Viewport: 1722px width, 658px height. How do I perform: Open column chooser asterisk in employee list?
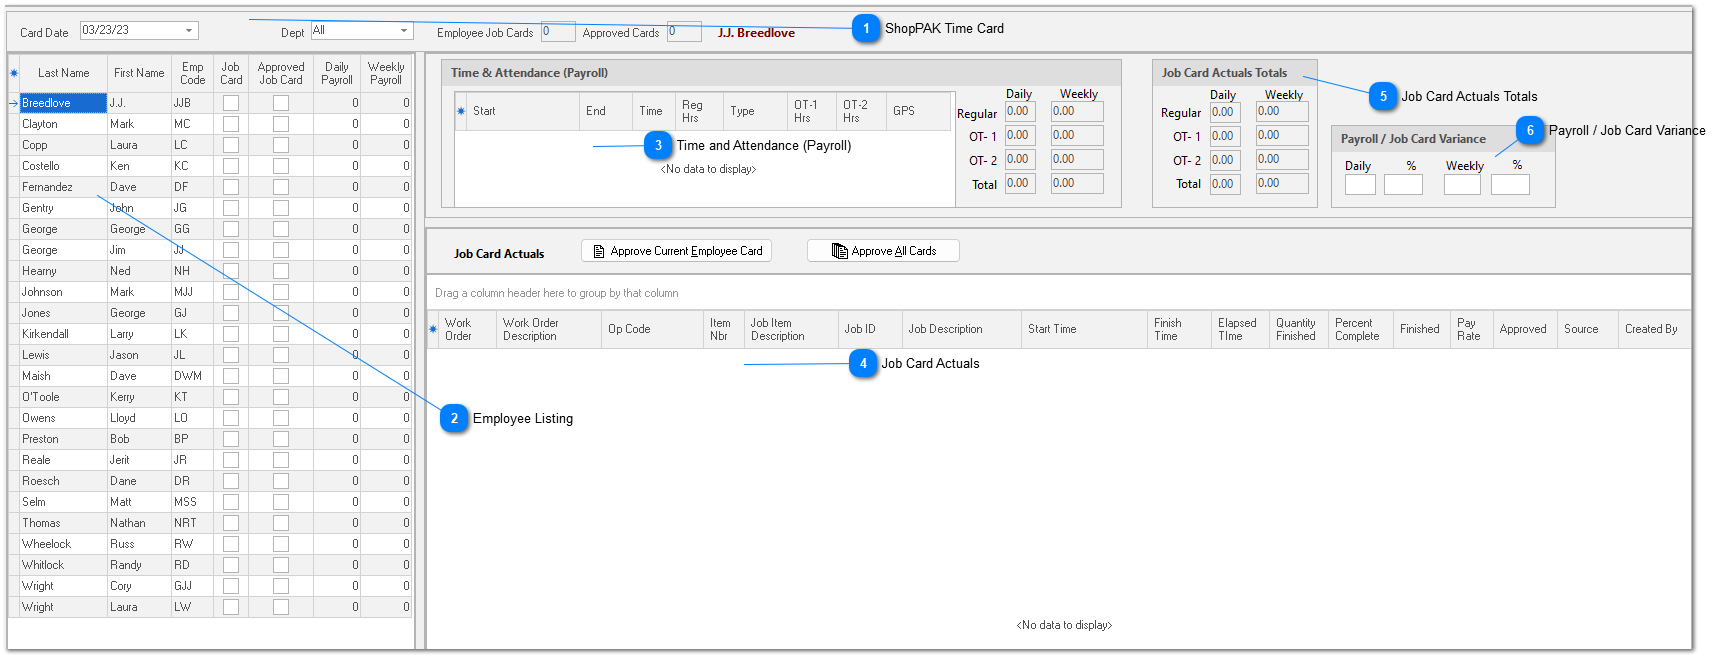(x=14, y=73)
